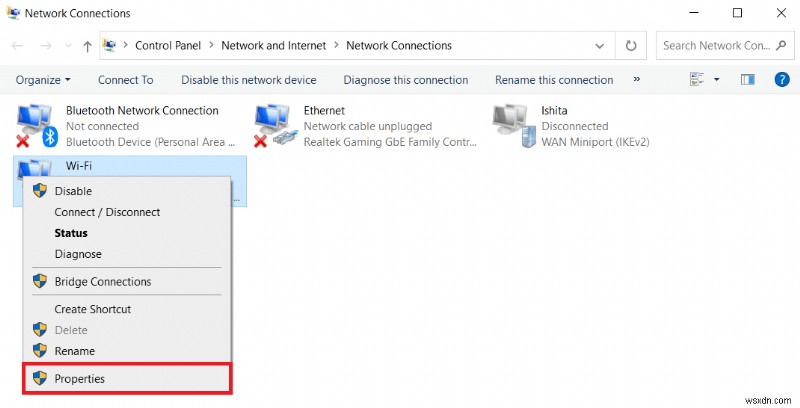
Task: Click Diagnose this connection
Action: [x=406, y=80]
